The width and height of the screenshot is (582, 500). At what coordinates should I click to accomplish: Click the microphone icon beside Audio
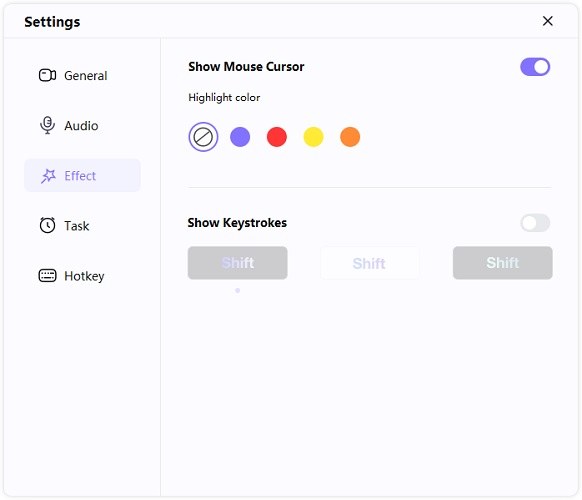47,125
